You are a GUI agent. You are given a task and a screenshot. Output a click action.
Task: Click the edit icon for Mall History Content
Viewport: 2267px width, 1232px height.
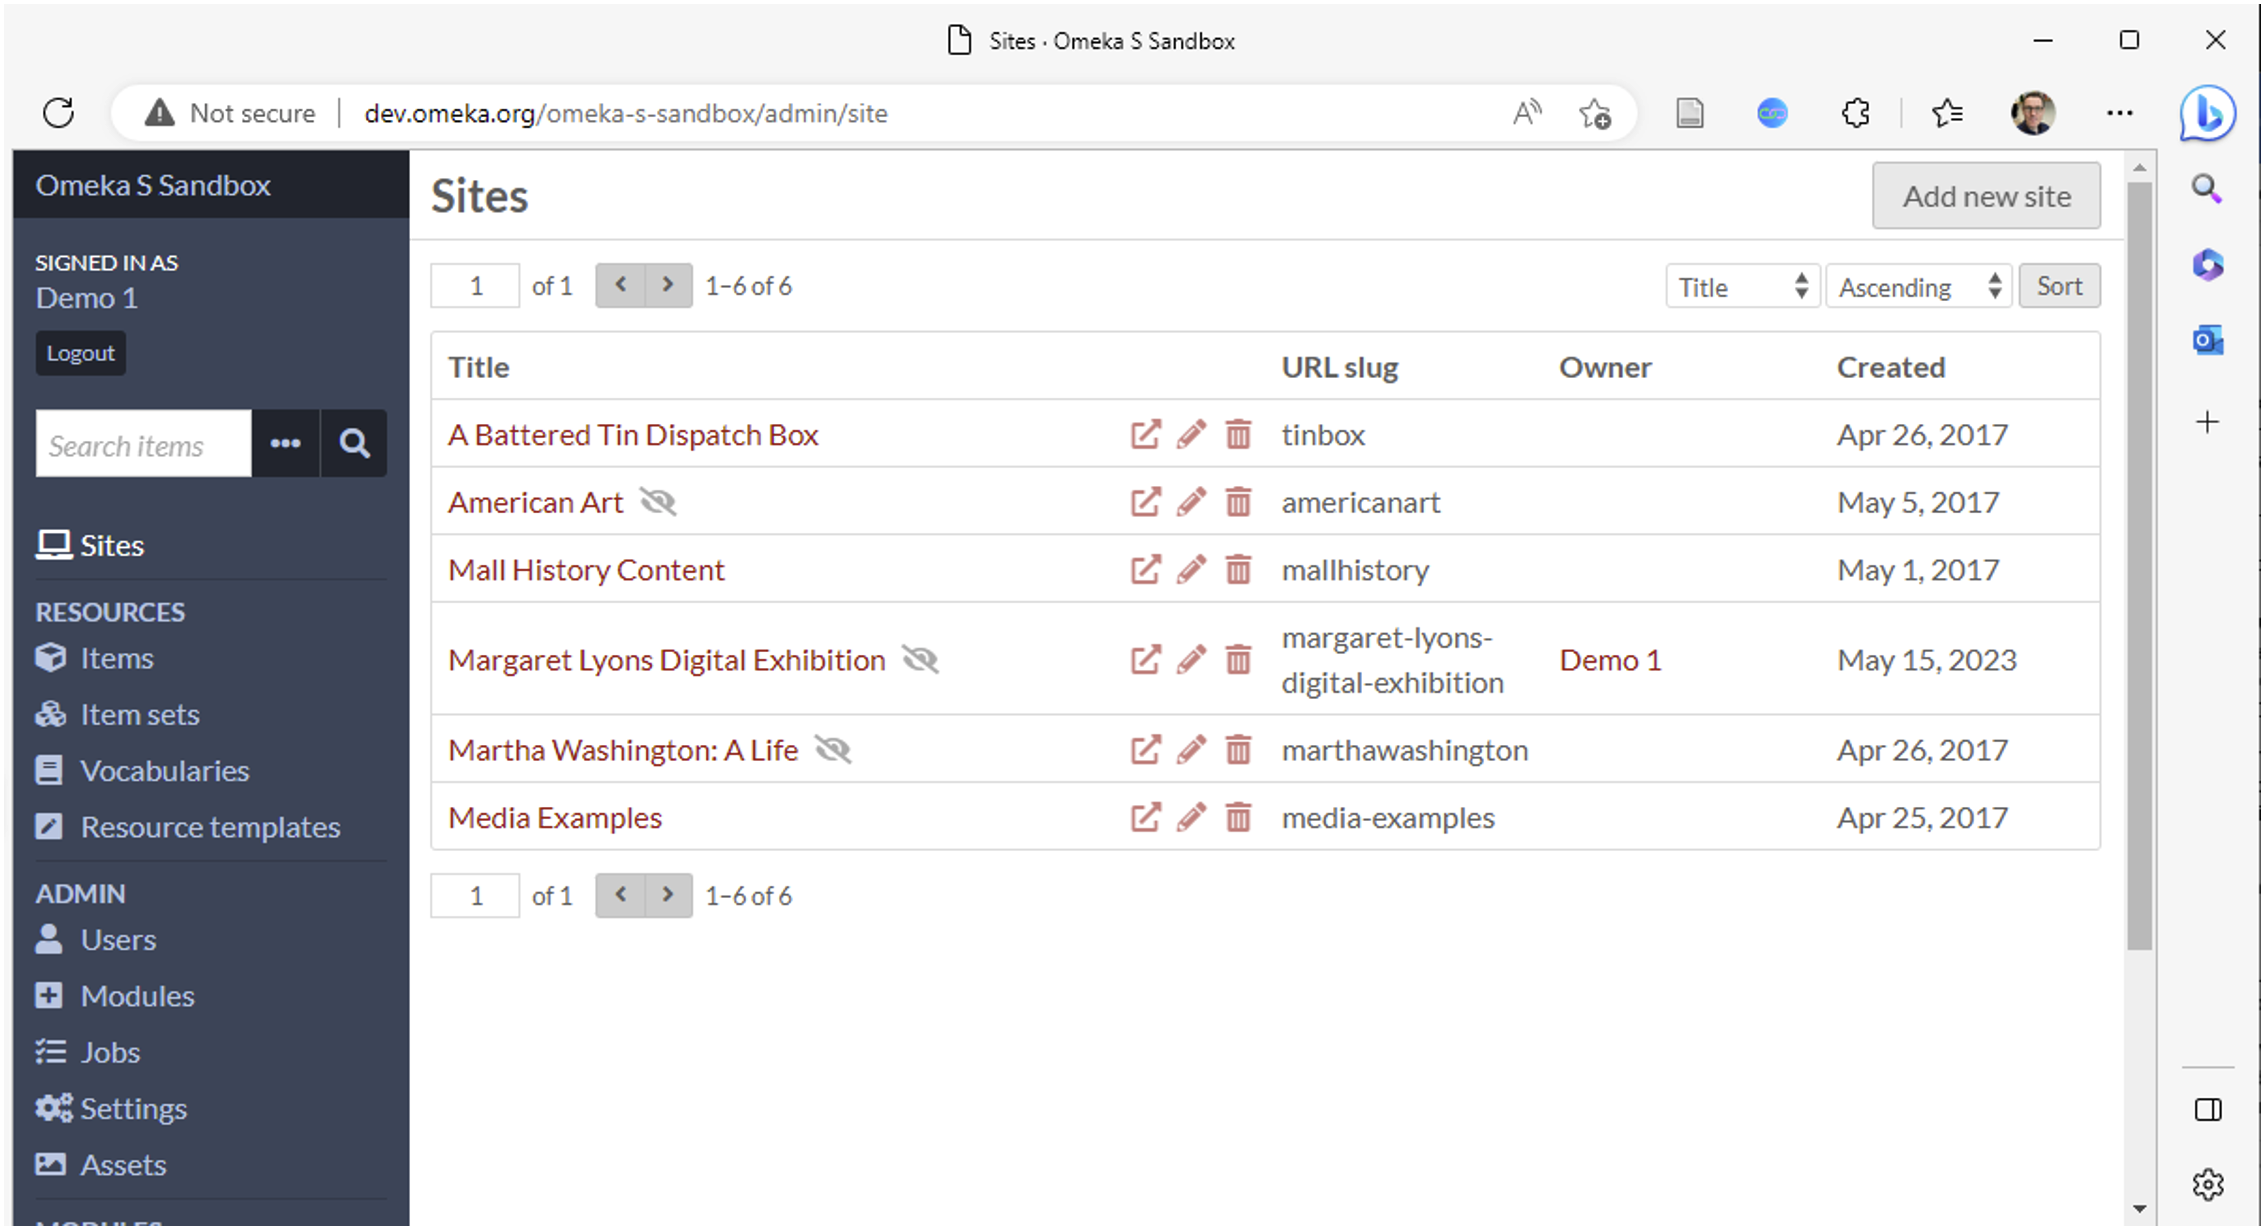click(x=1192, y=569)
